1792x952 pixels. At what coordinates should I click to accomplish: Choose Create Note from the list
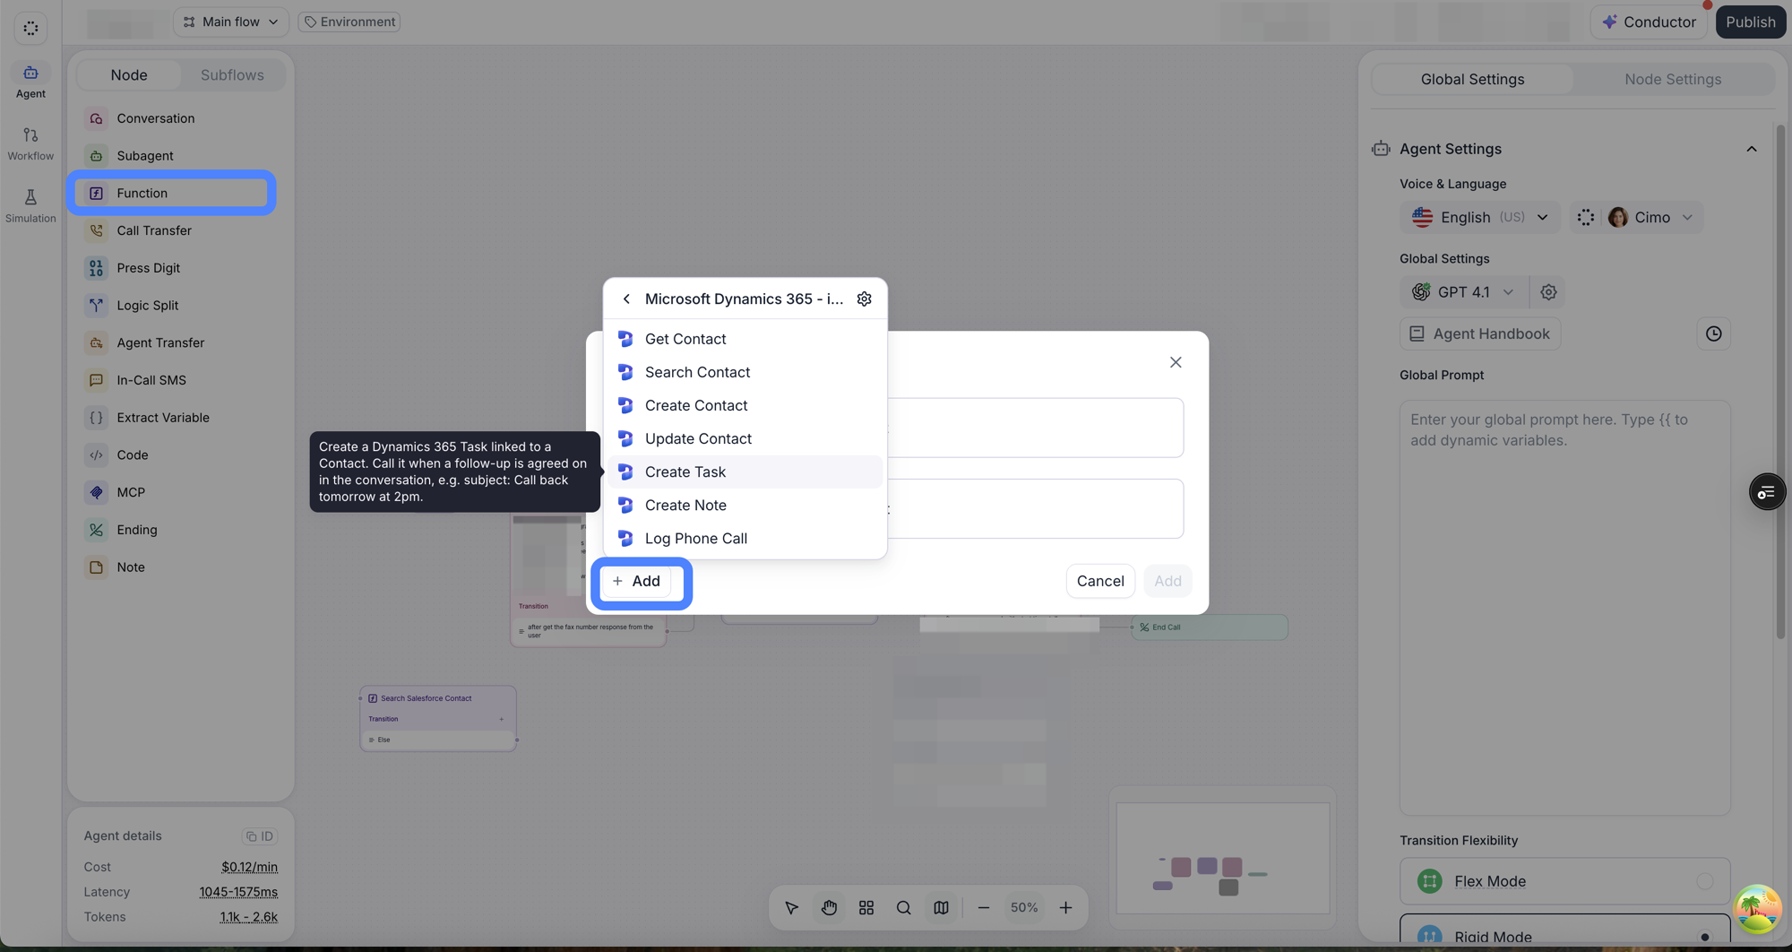click(x=745, y=505)
